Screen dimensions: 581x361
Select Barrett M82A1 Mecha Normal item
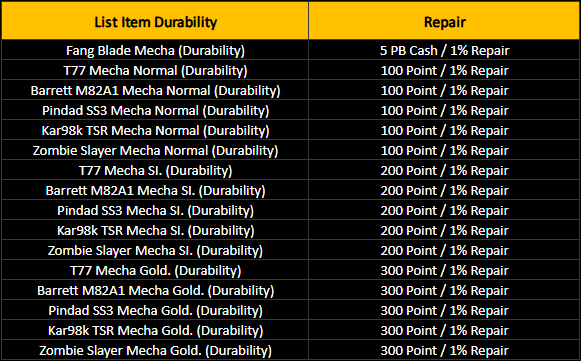coord(155,90)
